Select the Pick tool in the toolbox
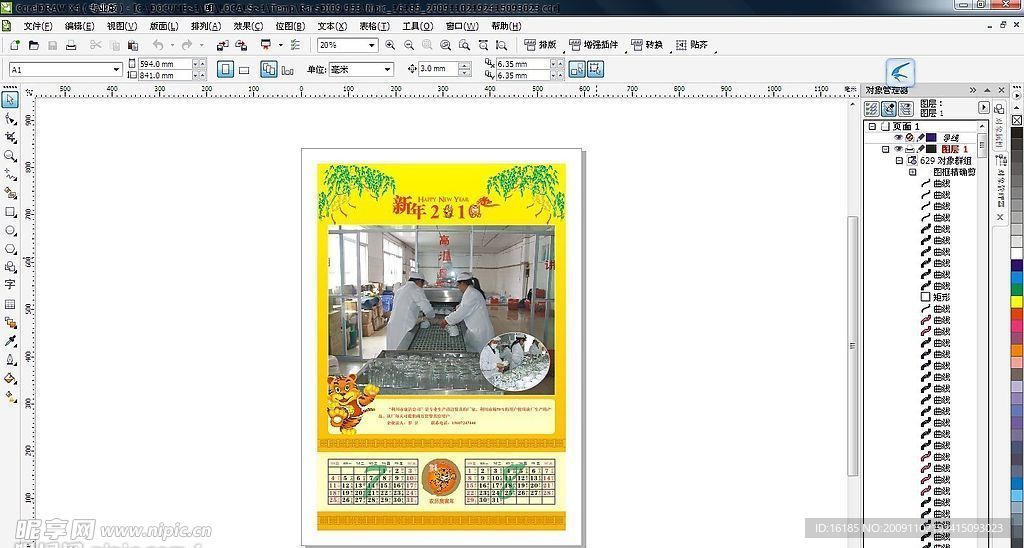This screenshot has height=548, width=1024. [x=10, y=99]
